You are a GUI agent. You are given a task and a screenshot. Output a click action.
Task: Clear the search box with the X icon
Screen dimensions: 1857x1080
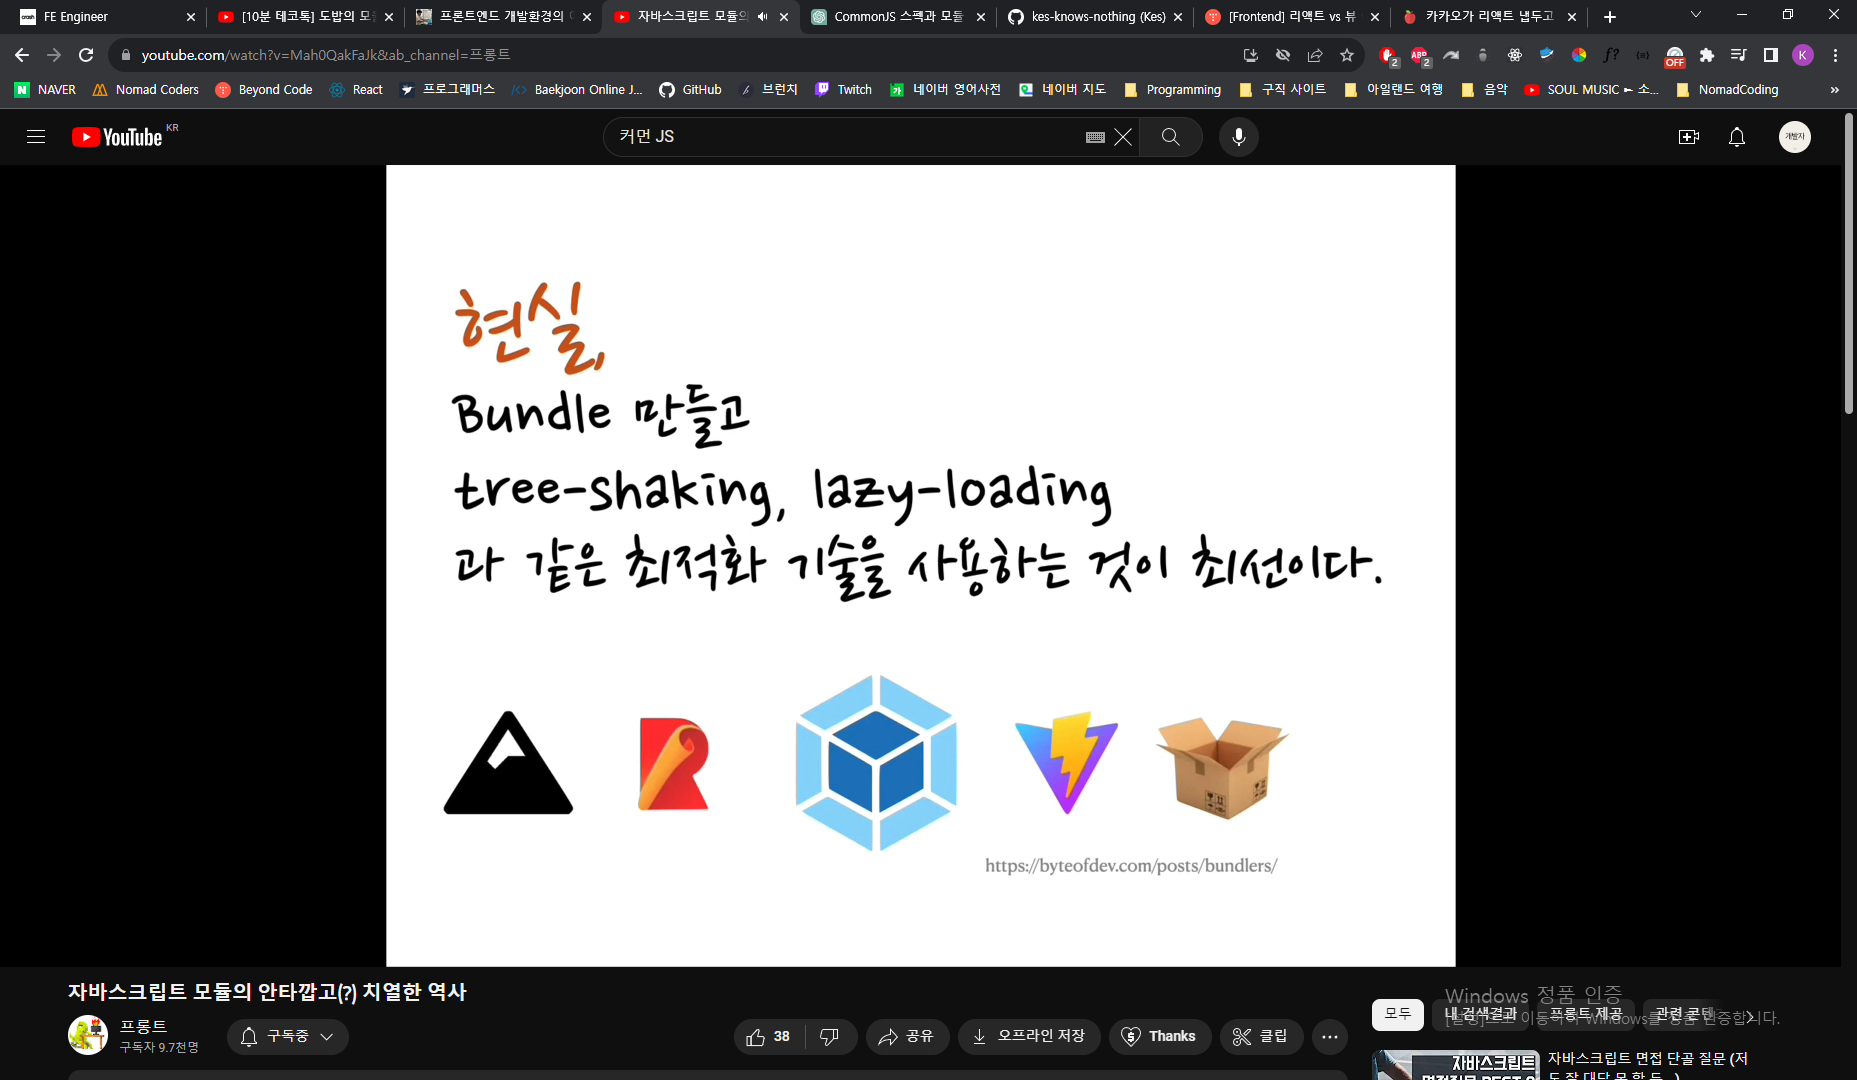tap(1124, 137)
